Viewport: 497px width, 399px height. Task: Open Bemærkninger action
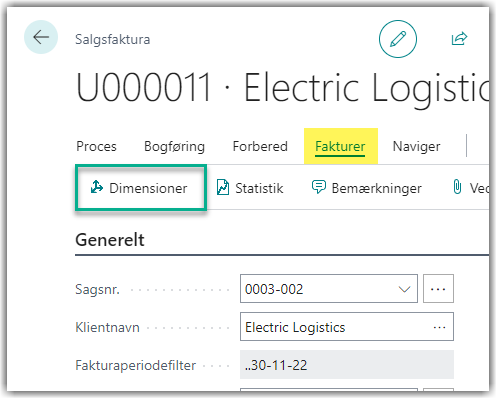tap(367, 188)
